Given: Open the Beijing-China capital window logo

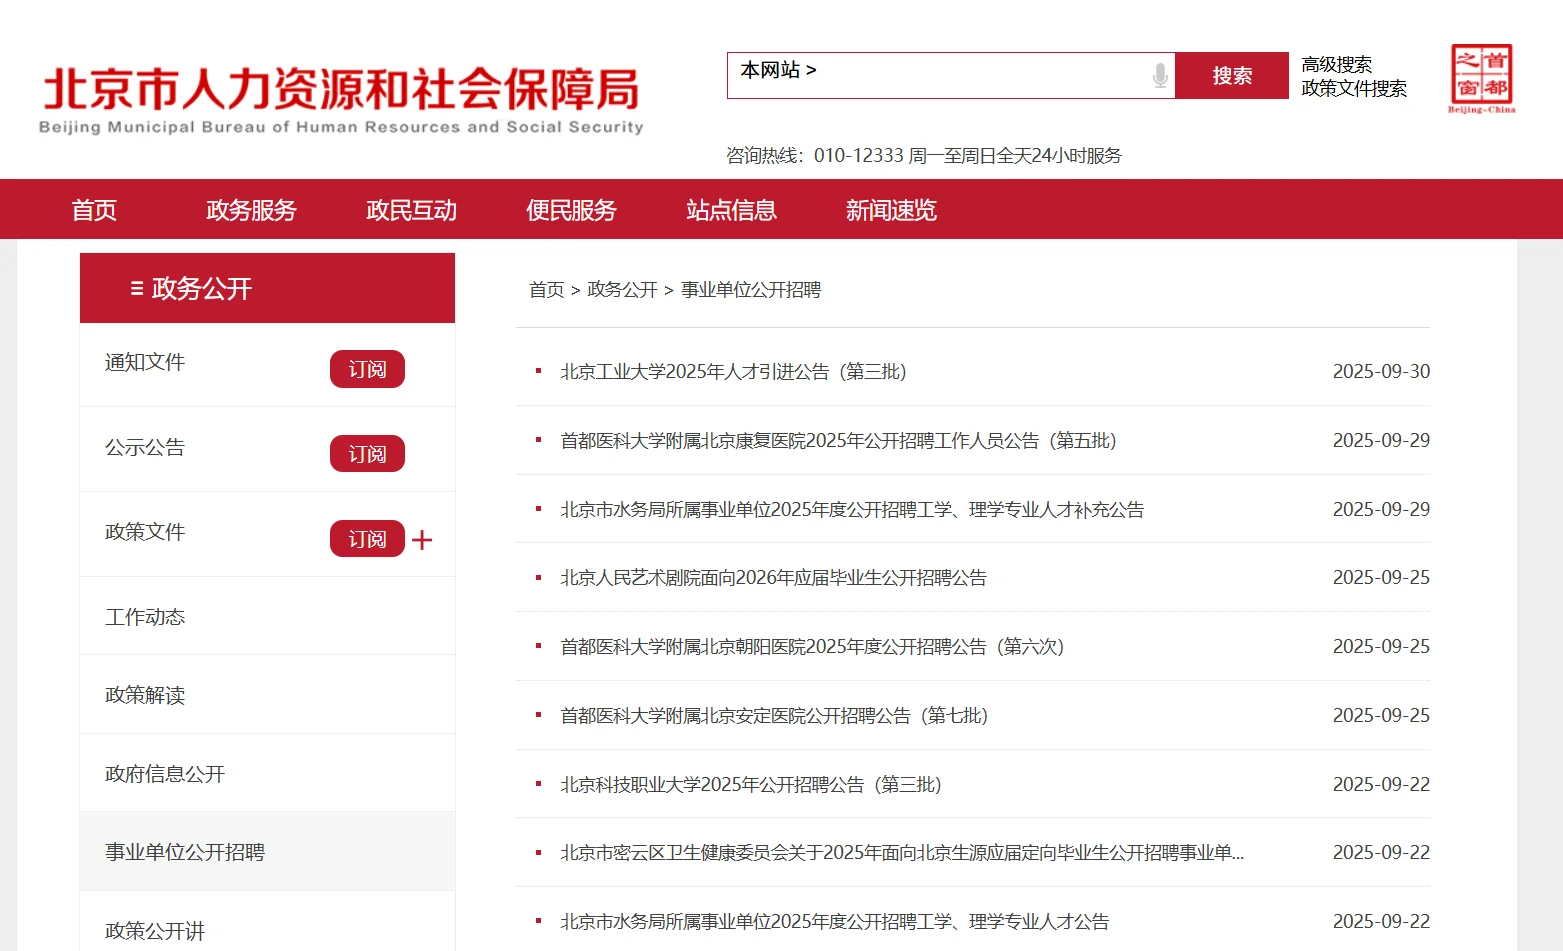Looking at the screenshot, I should click(1481, 78).
